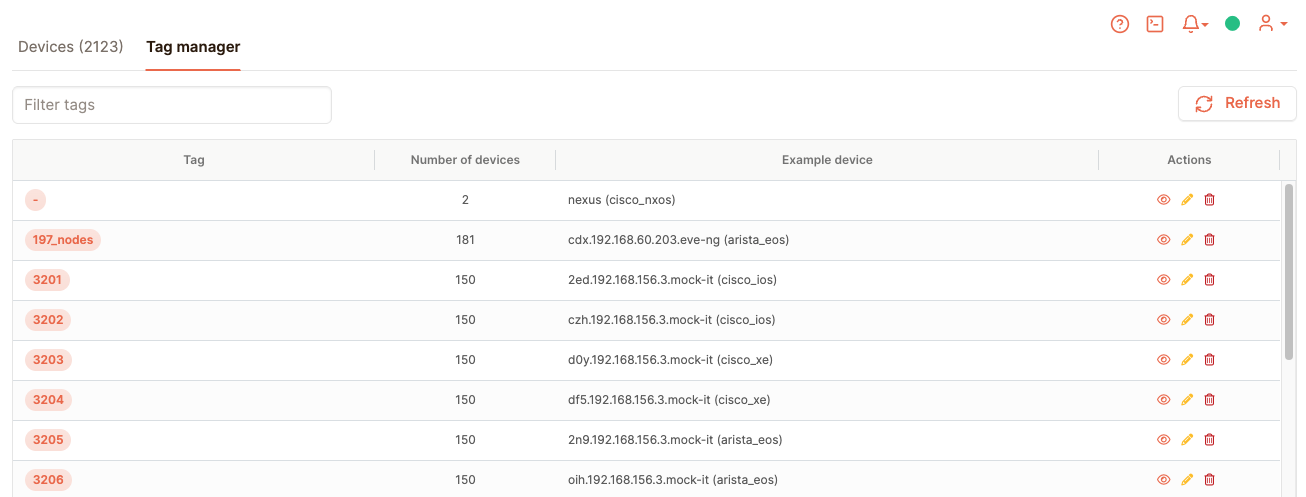1306x497 pixels.
Task: Delete the 3201 tag using trash icon
Action: (x=1209, y=280)
